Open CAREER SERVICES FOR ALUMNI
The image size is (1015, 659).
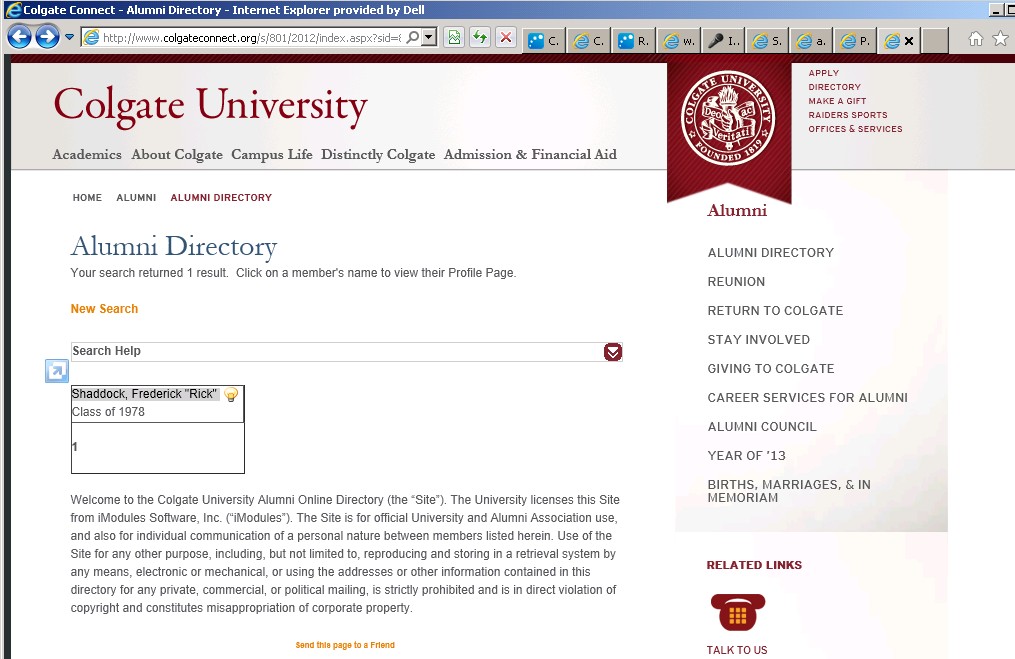point(807,397)
